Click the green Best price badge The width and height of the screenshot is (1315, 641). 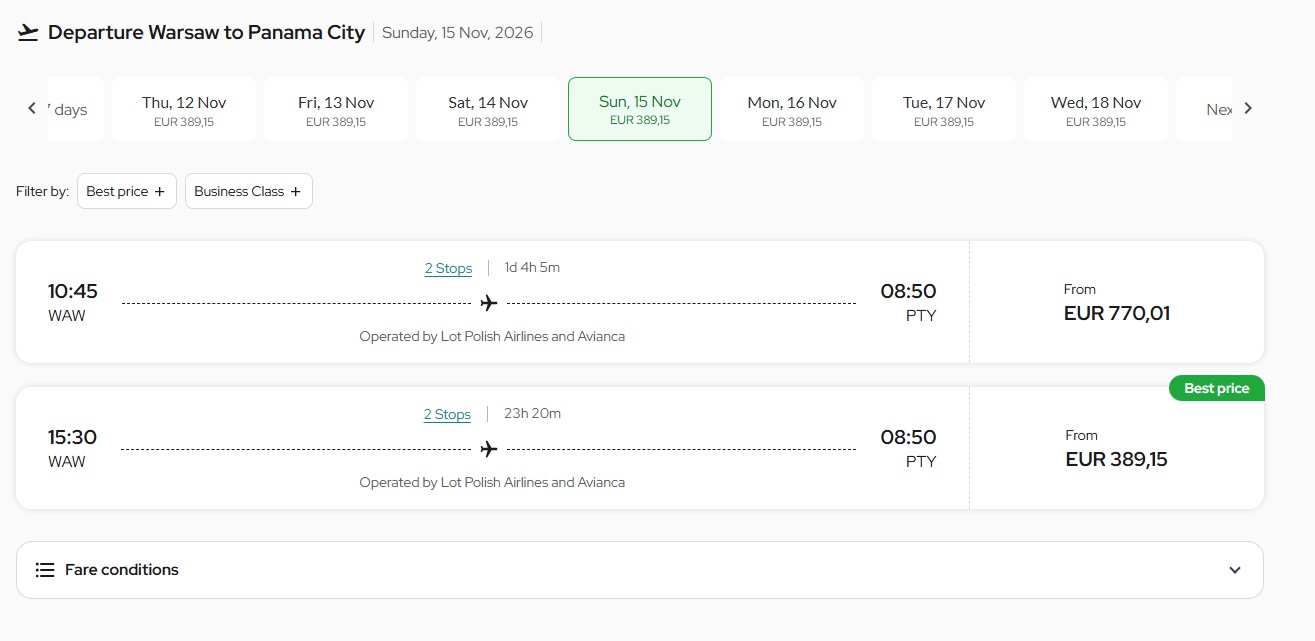tap(1217, 388)
